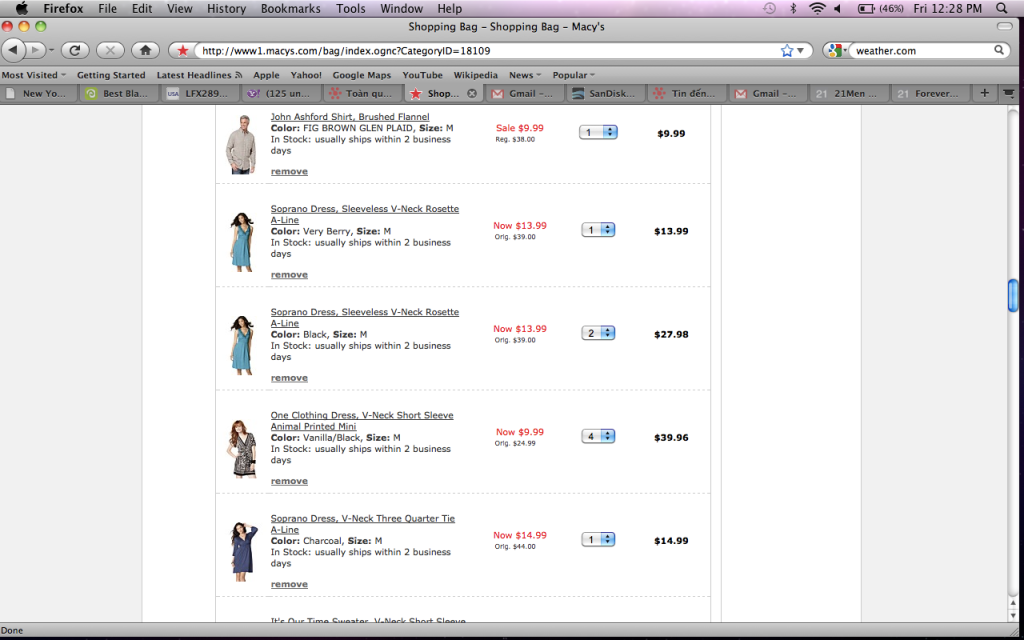This screenshot has height=640, width=1024.
Task: Click the browser Back button
Action: pyautogui.click(x=14, y=50)
